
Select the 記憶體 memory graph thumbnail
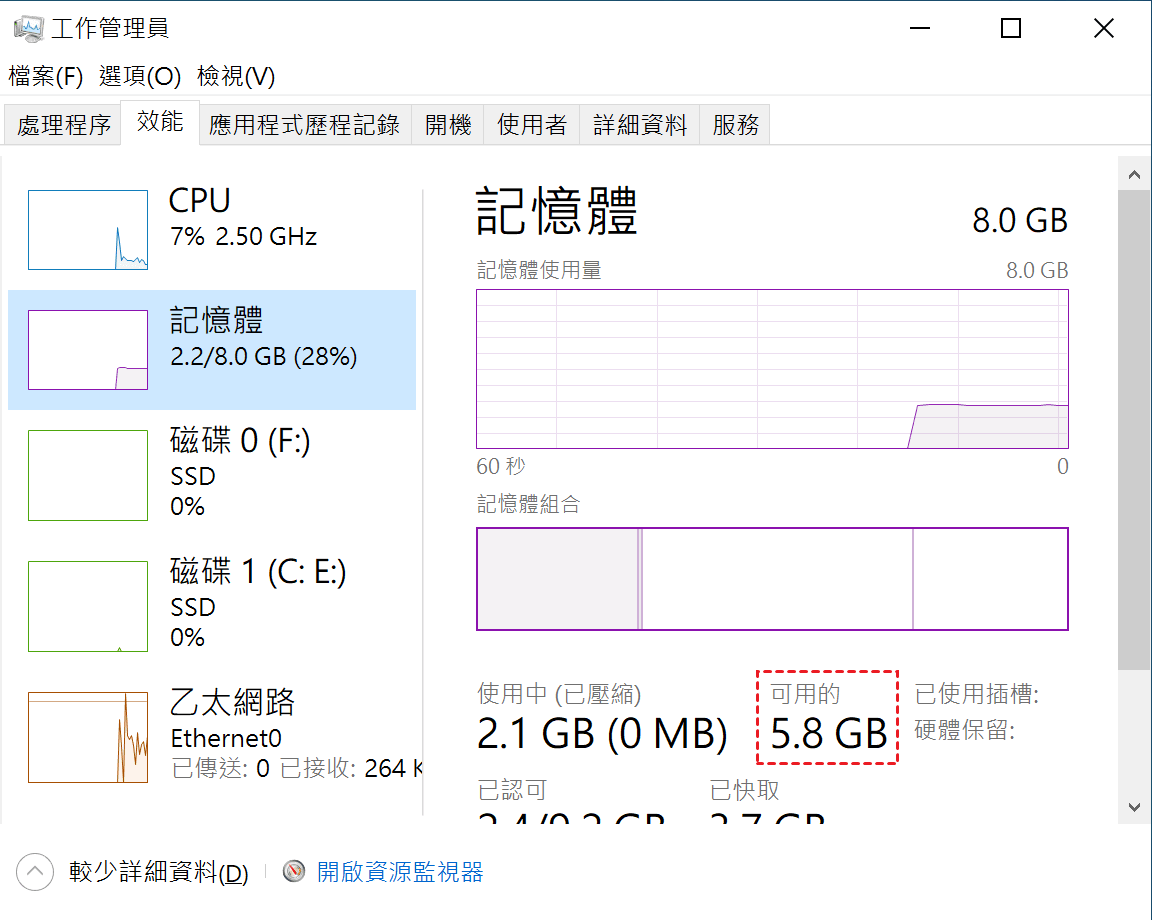tap(88, 350)
